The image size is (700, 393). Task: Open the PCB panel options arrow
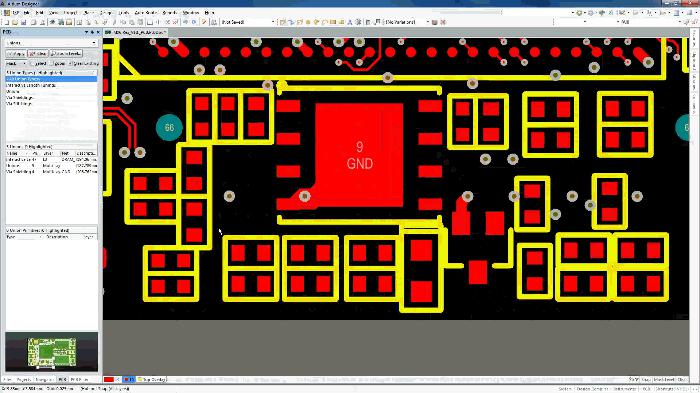pos(86,32)
